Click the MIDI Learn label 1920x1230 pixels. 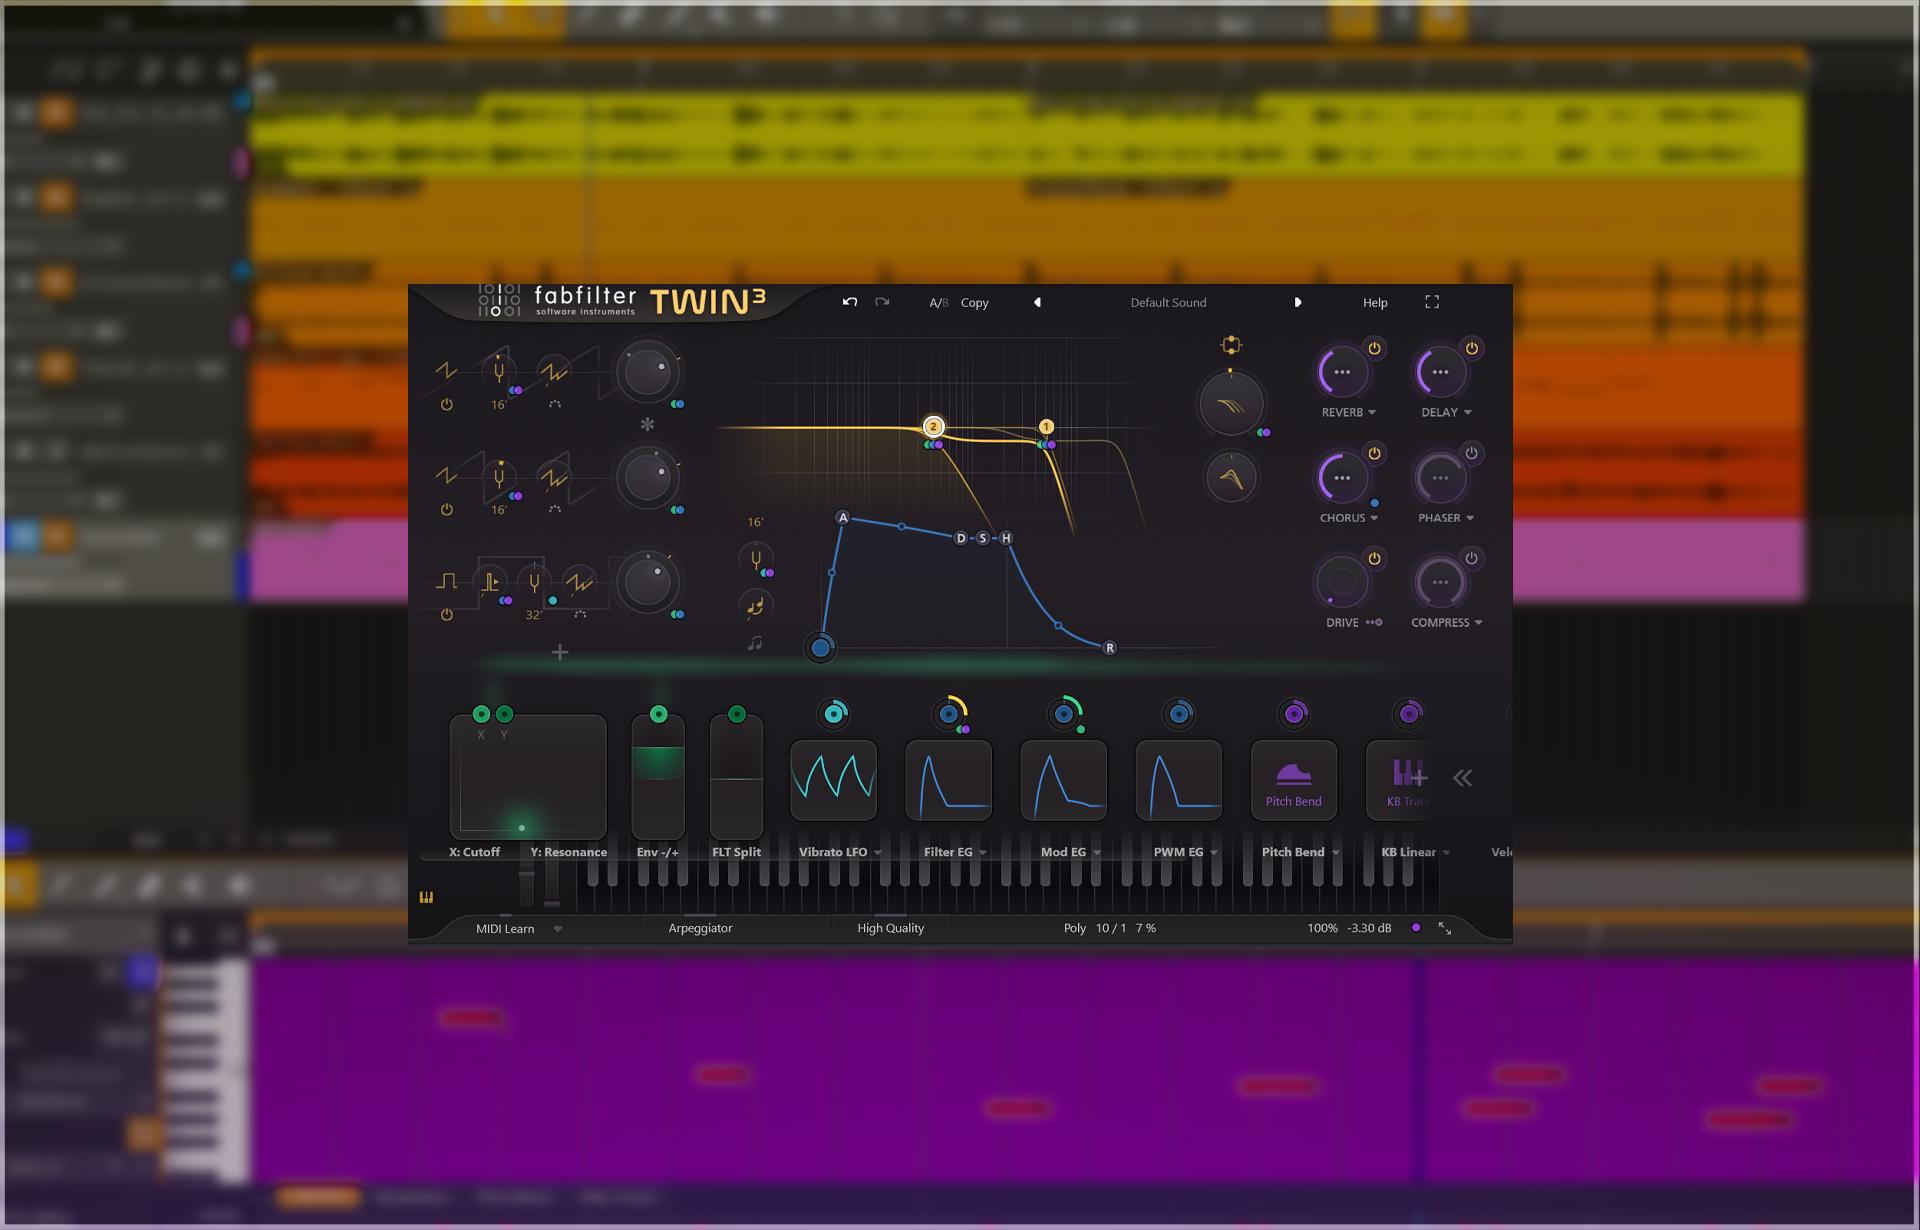pyautogui.click(x=505, y=928)
